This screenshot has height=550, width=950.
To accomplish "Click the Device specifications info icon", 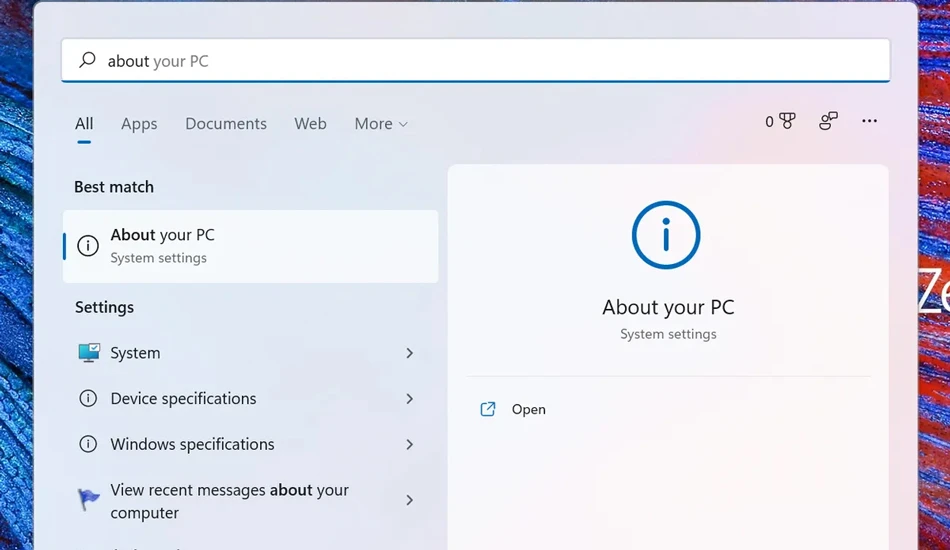I will [x=88, y=398].
